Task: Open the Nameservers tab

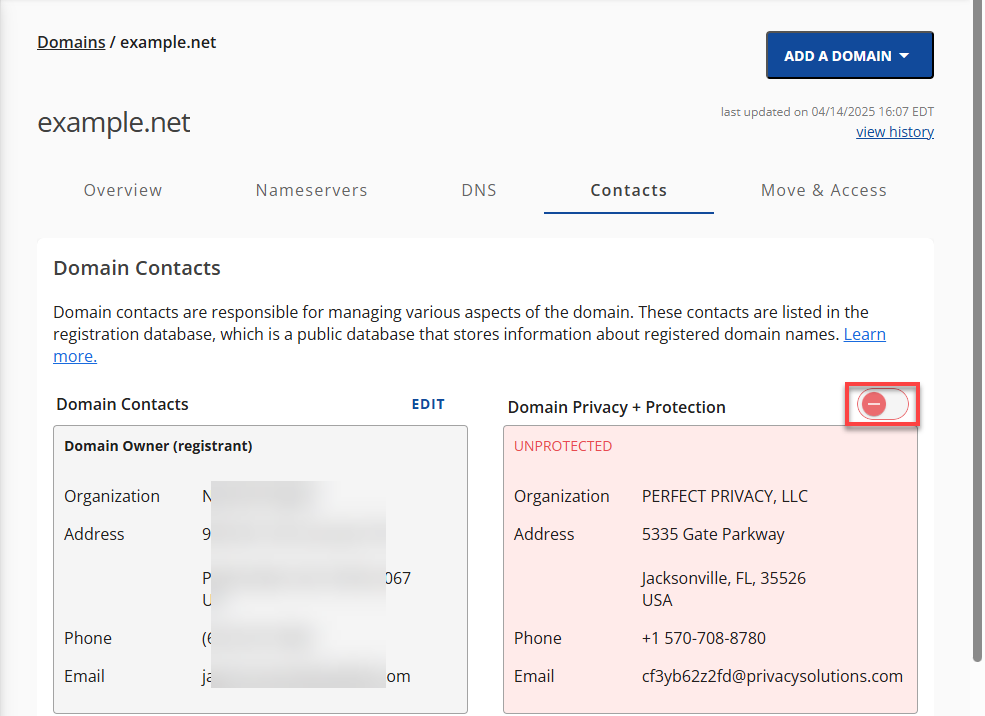Action: click(x=311, y=190)
